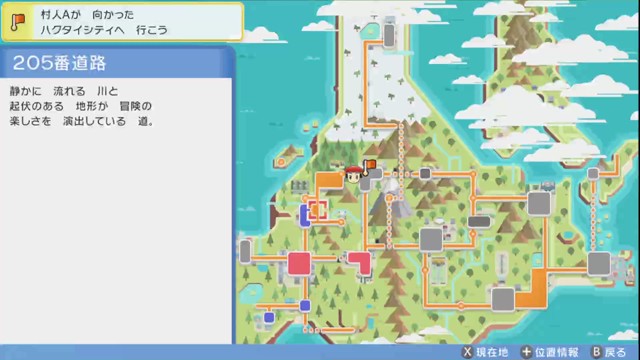Select the small blue town near bottom-left coast

pyautogui.click(x=269, y=317)
